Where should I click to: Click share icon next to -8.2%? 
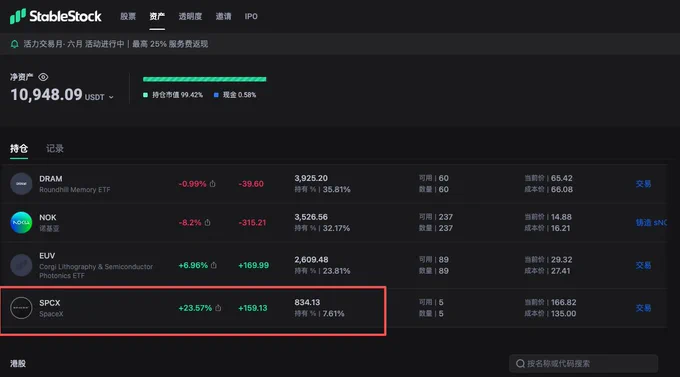207,223
